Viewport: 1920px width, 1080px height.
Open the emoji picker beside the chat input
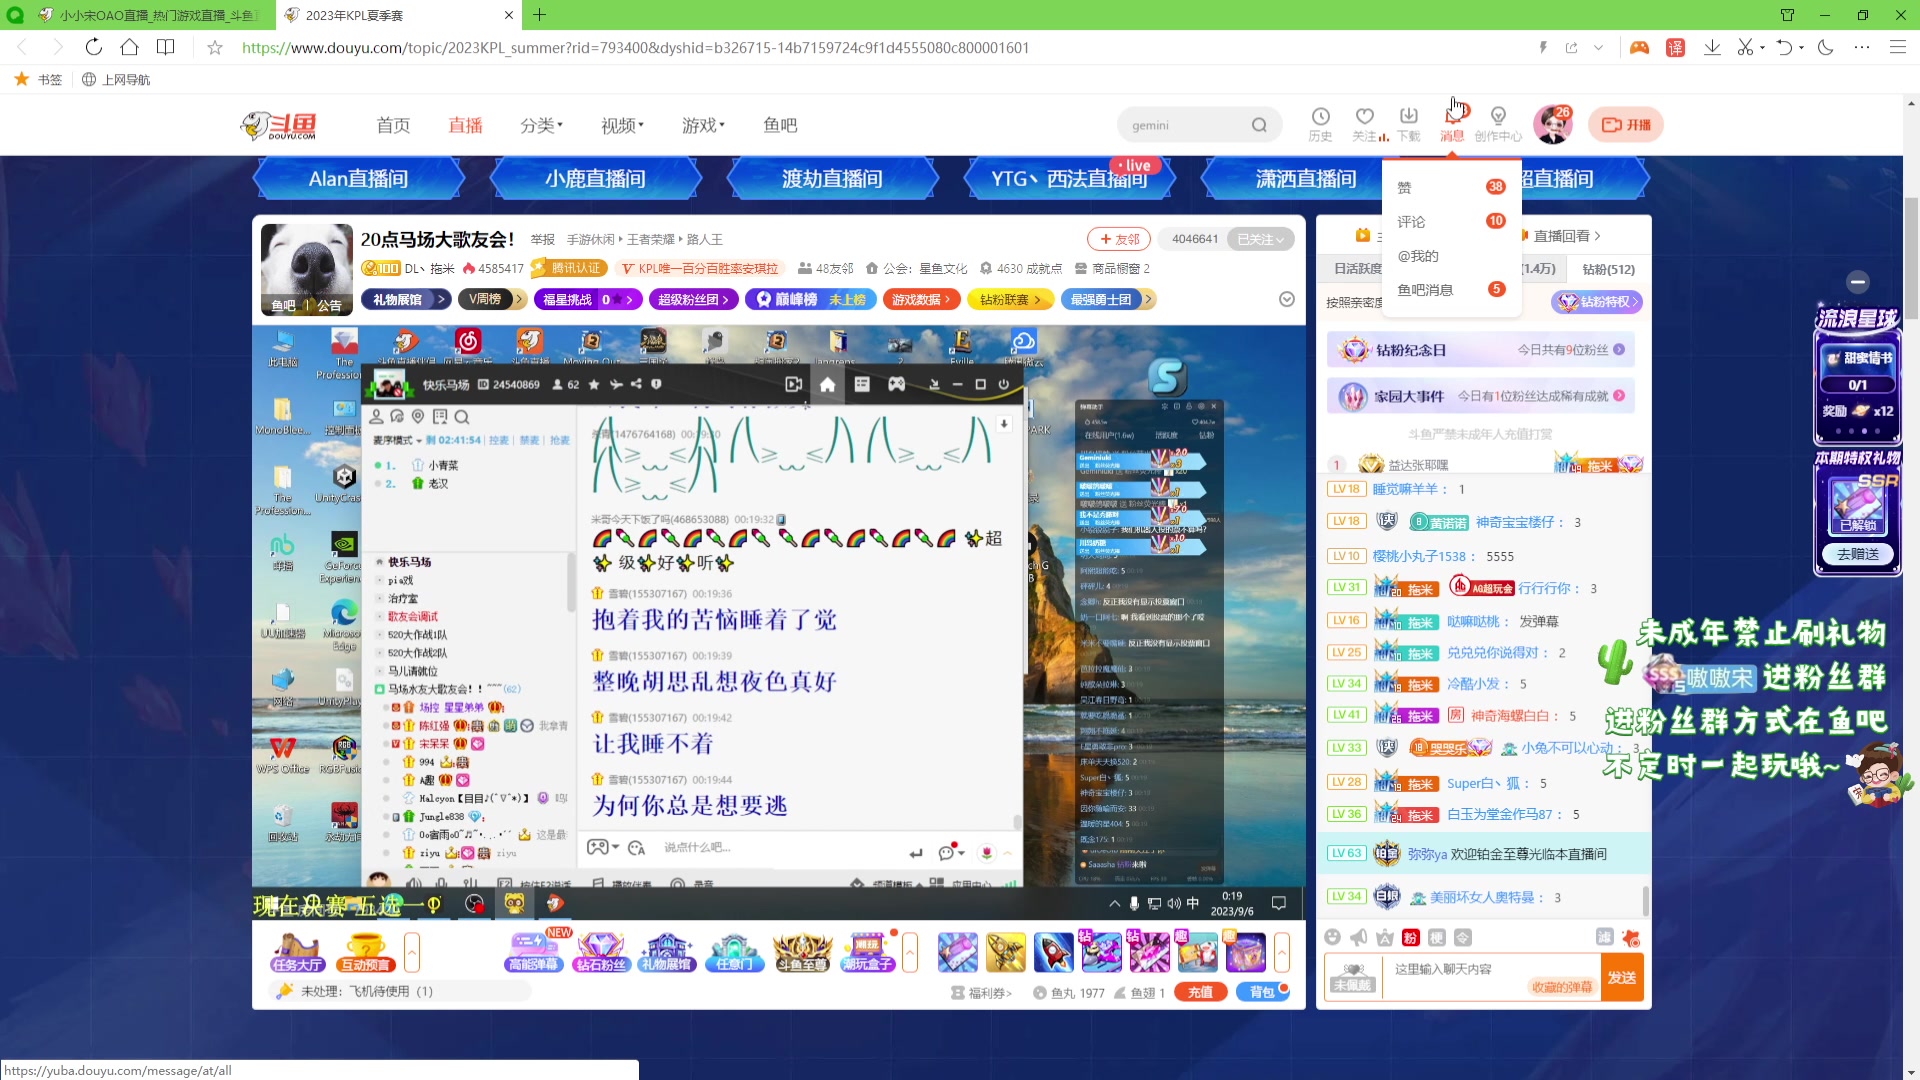coord(1332,937)
